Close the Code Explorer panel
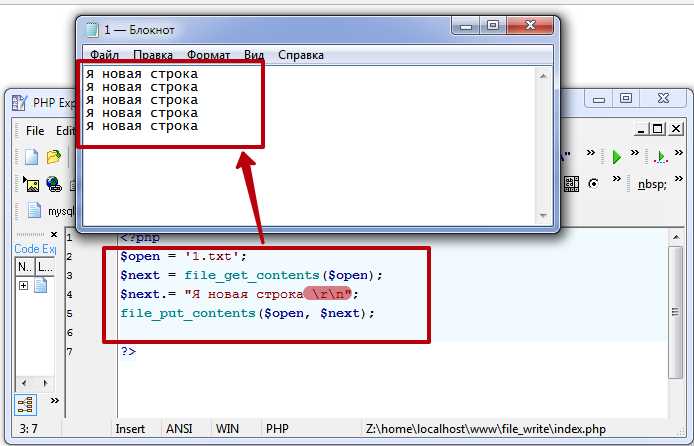The image size is (694, 446). 54,235
